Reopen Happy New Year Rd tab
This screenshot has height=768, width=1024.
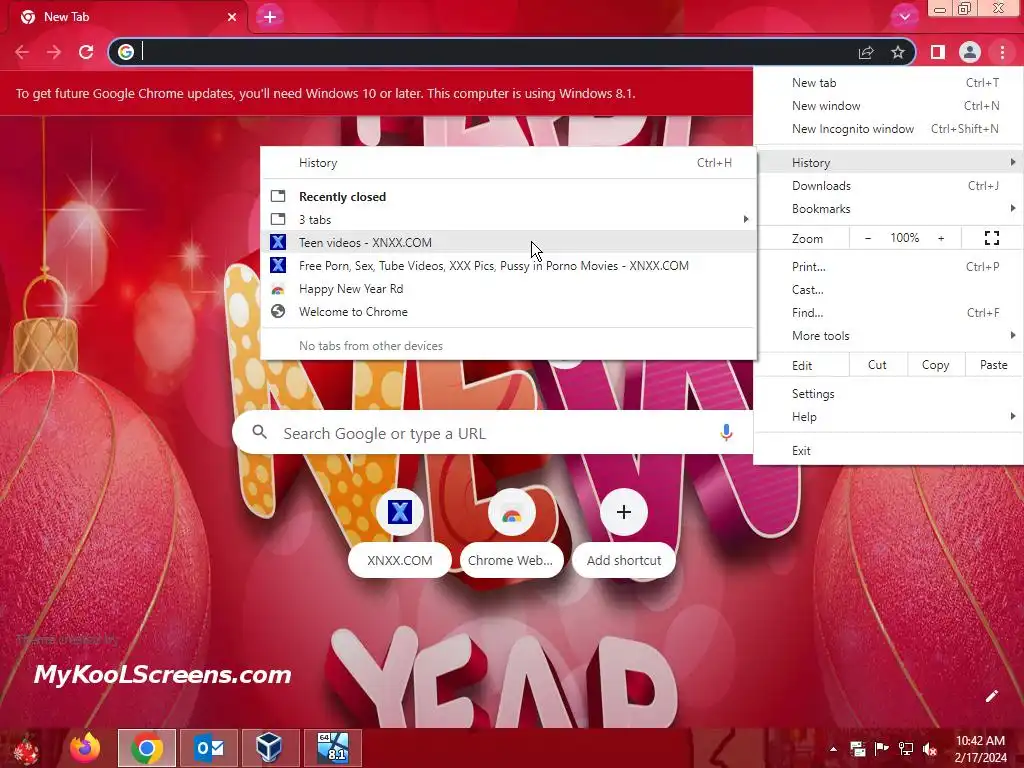pos(509,289)
